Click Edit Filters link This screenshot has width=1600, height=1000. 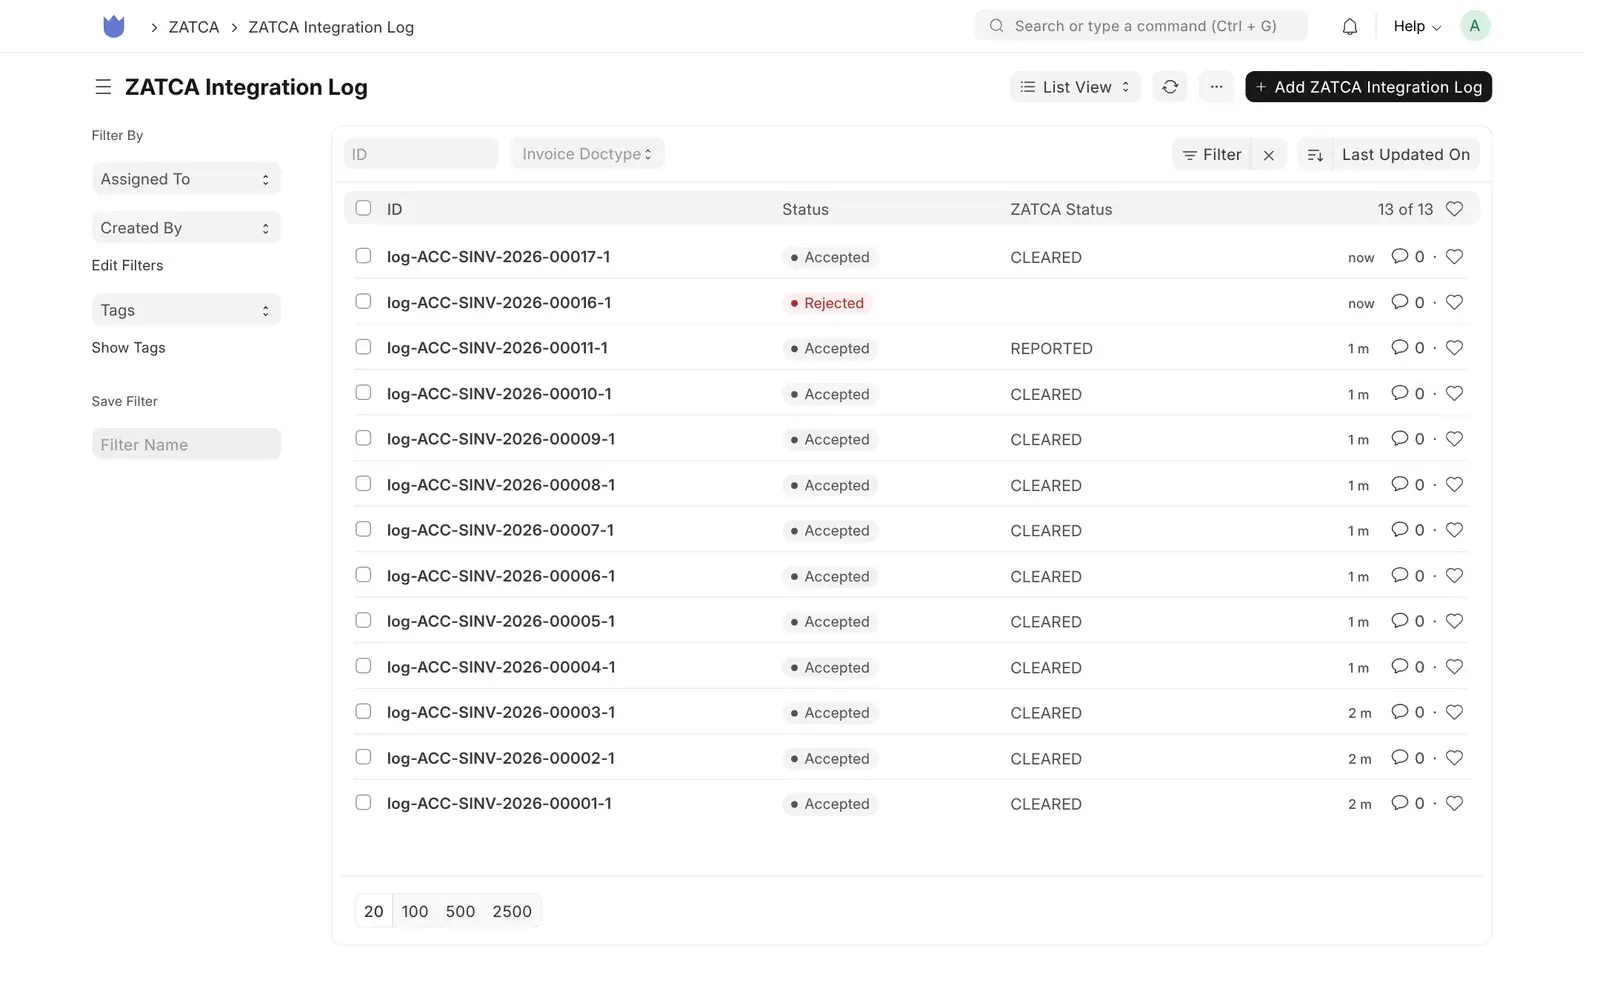127,265
